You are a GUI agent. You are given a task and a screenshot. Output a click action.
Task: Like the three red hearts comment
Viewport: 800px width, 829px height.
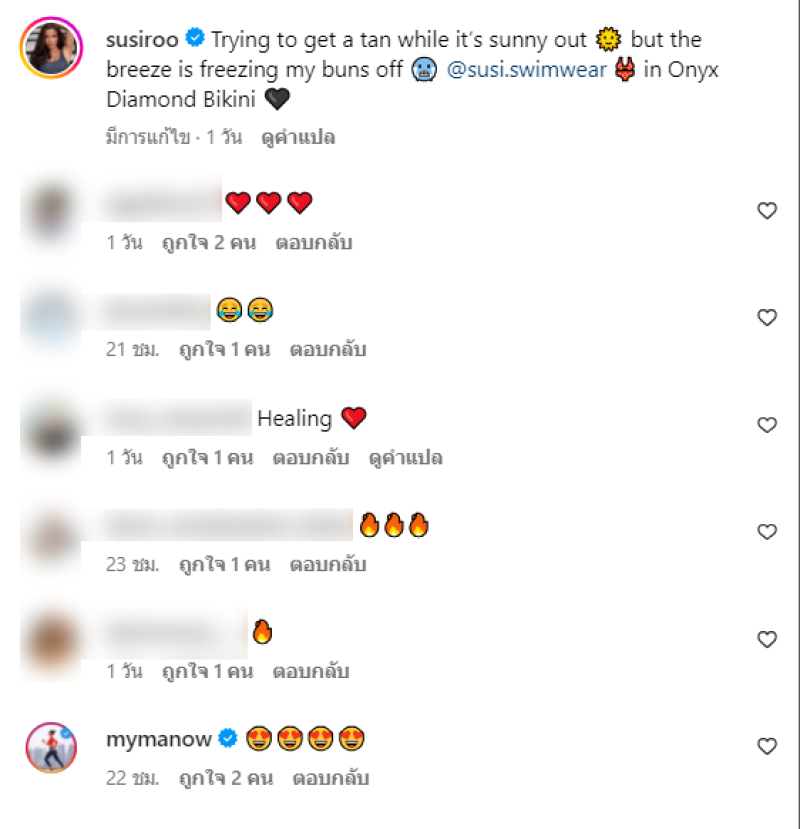(x=767, y=210)
